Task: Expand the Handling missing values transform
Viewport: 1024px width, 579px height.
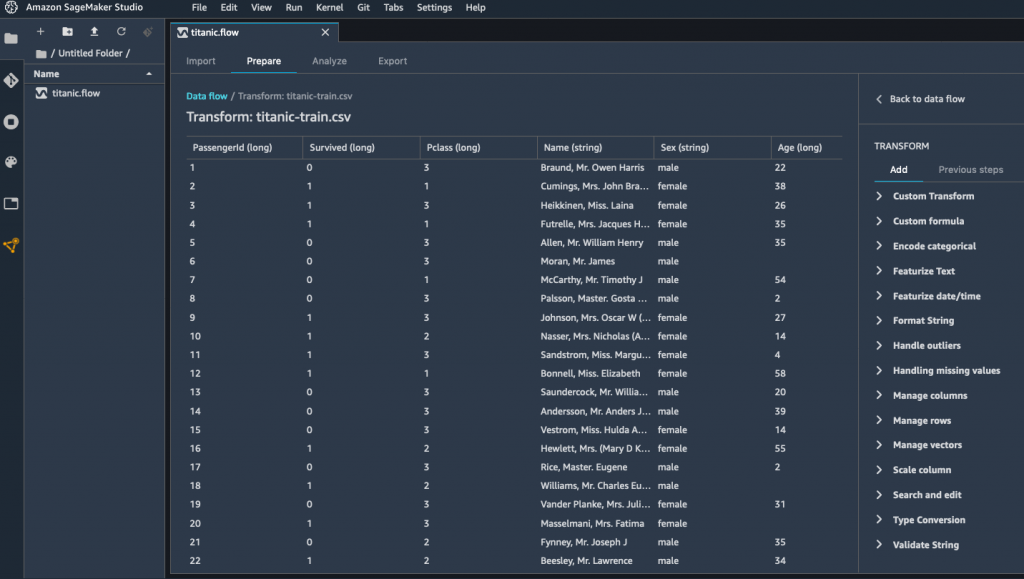Action: [946, 370]
